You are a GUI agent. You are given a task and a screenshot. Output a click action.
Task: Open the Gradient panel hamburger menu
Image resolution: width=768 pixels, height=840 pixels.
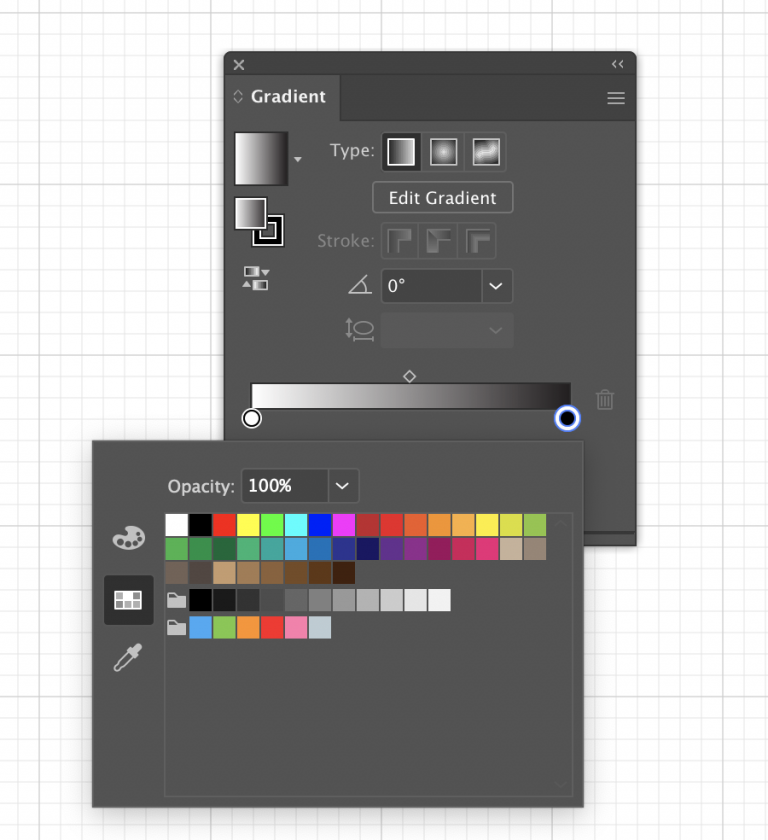pyautogui.click(x=616, y=98)
